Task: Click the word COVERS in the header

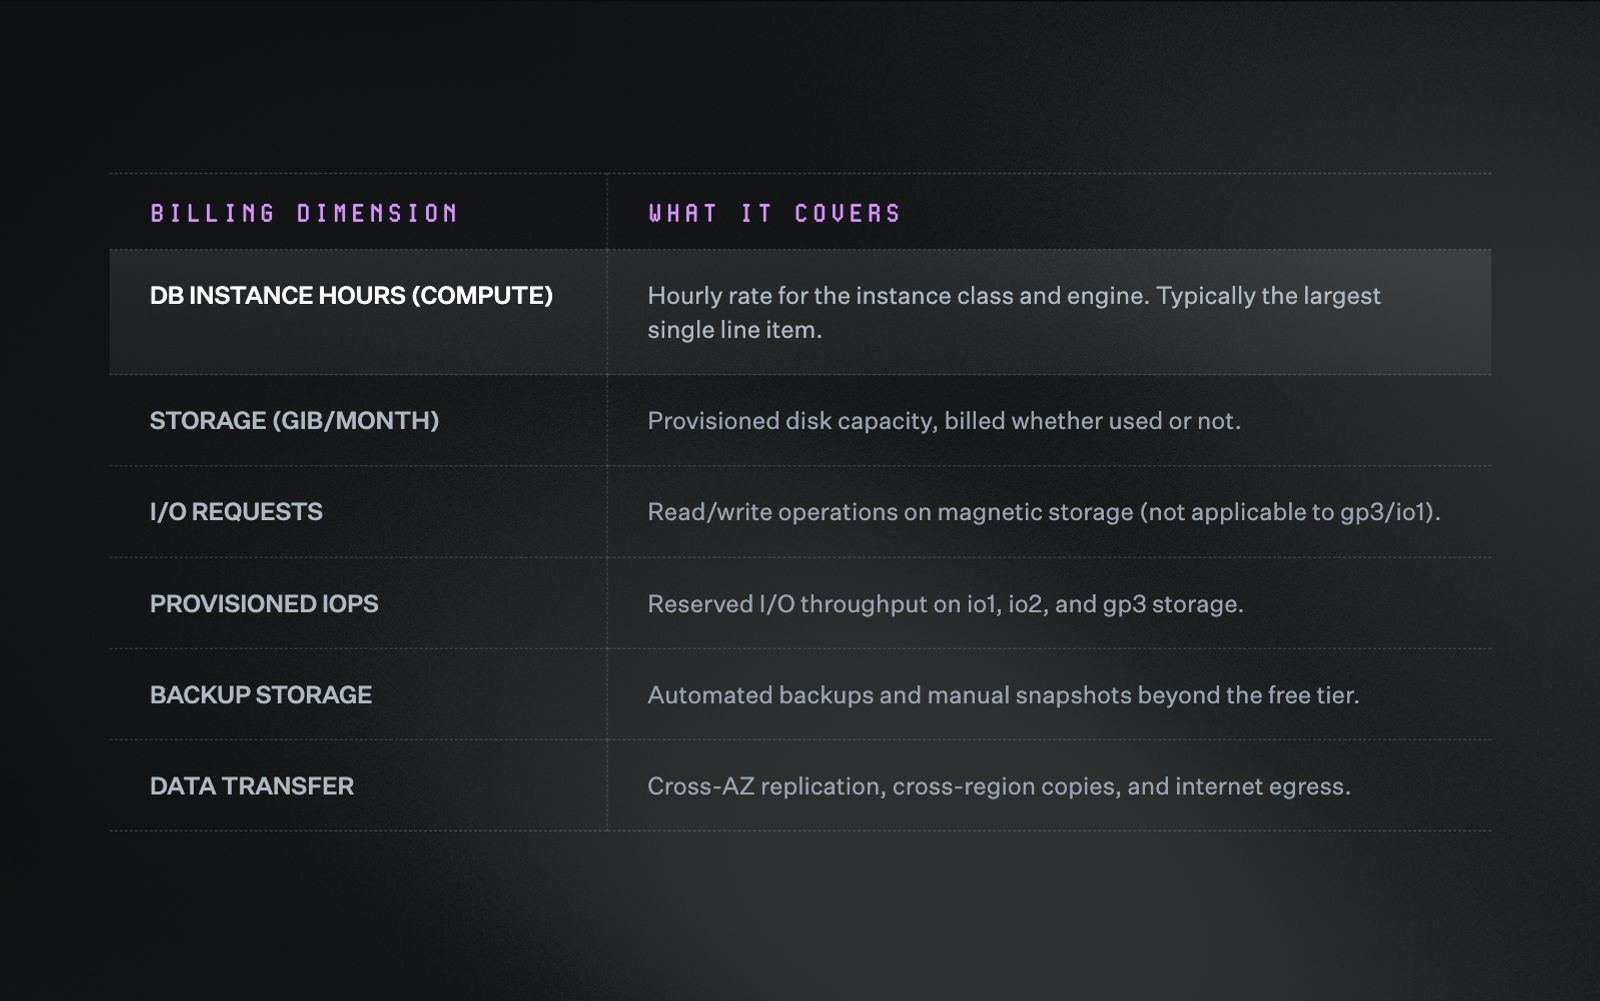Action: pos(848,213)
